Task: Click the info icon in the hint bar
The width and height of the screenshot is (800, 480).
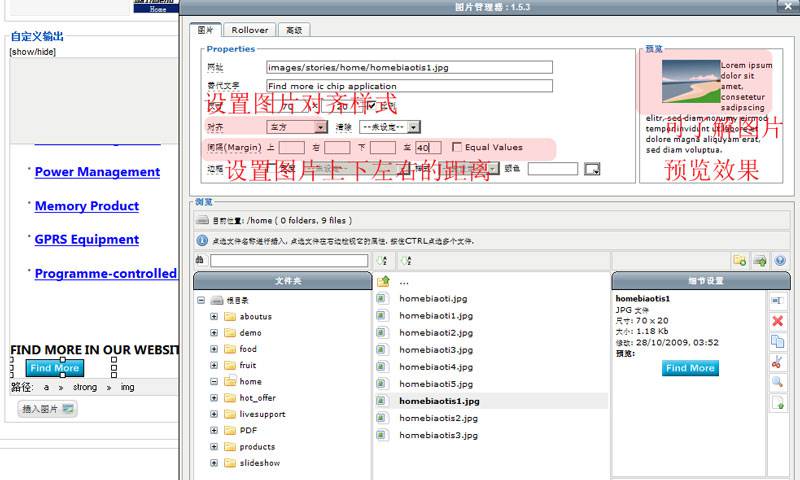Action: [202, 240]
